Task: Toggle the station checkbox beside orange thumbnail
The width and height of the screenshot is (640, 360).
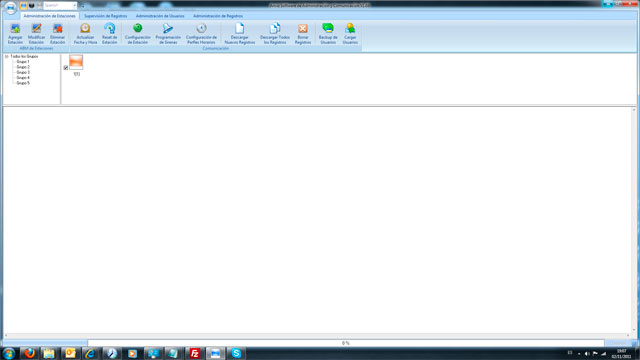Action: [x=66, y=68]
